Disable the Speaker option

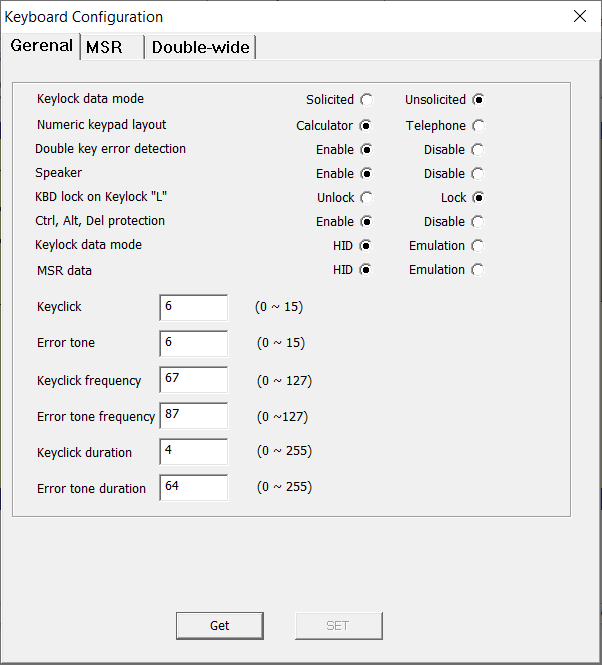(478, 174)
